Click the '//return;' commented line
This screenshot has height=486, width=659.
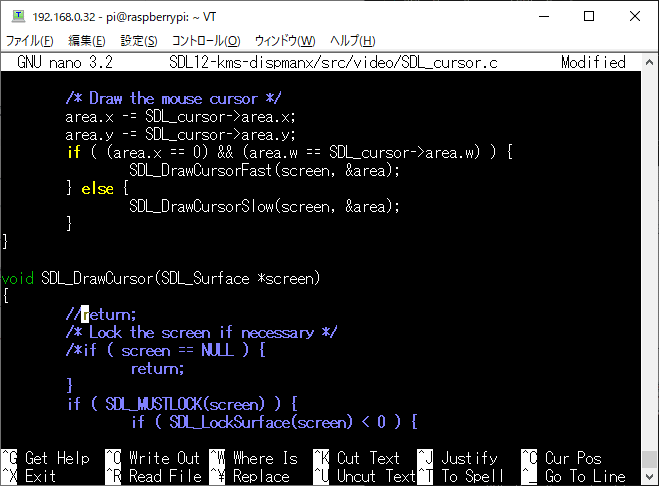pyautogui.click(x=101, y=314)
